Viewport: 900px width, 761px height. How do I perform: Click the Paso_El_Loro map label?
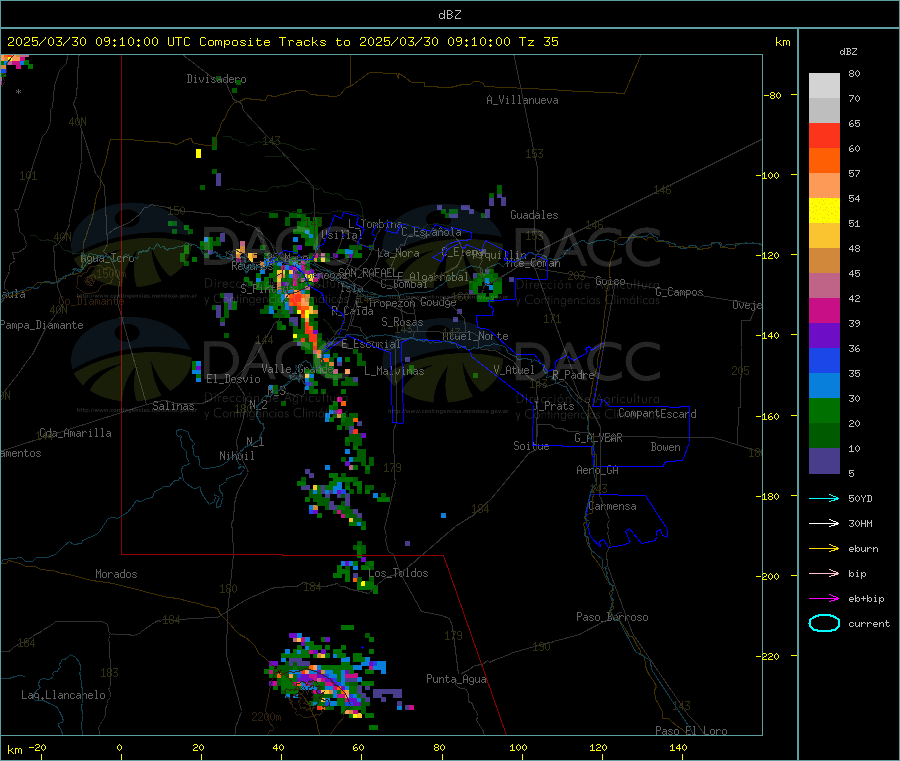pos(691,731)
